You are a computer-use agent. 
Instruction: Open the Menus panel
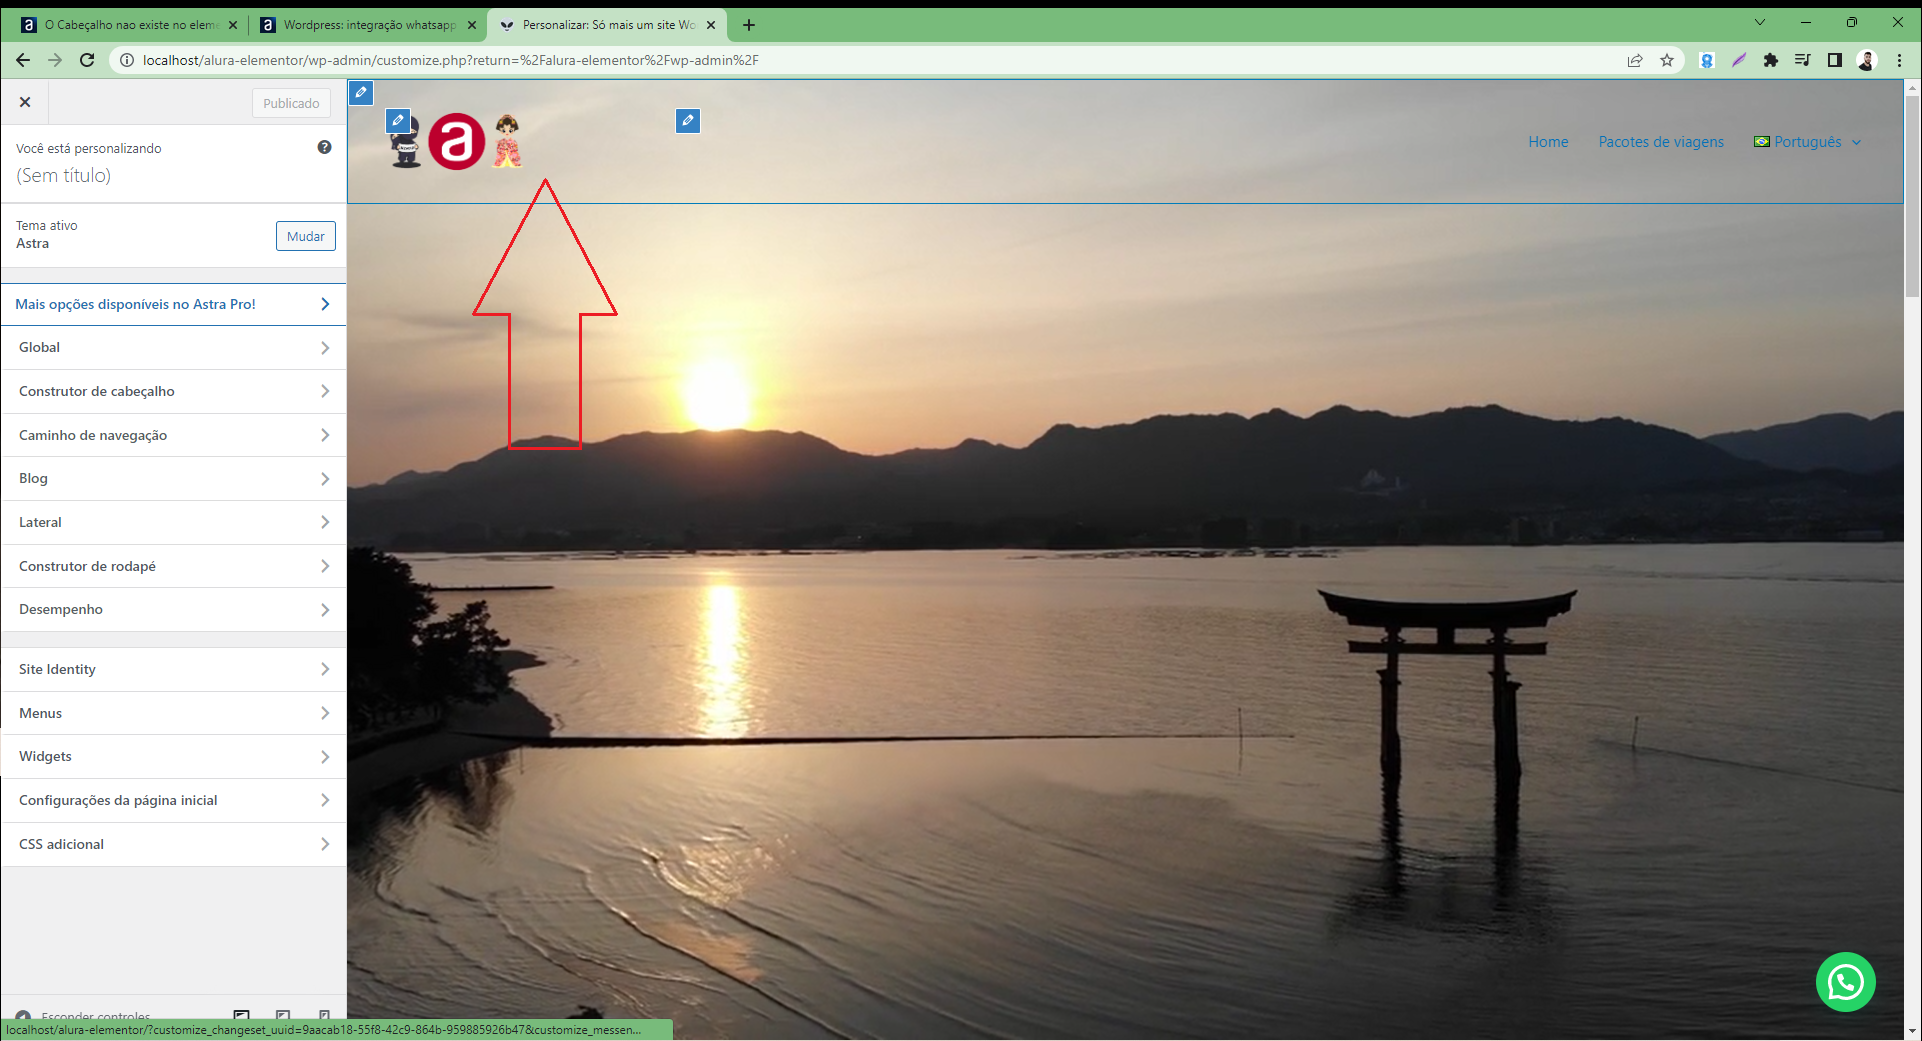click(x=174, y=713)
